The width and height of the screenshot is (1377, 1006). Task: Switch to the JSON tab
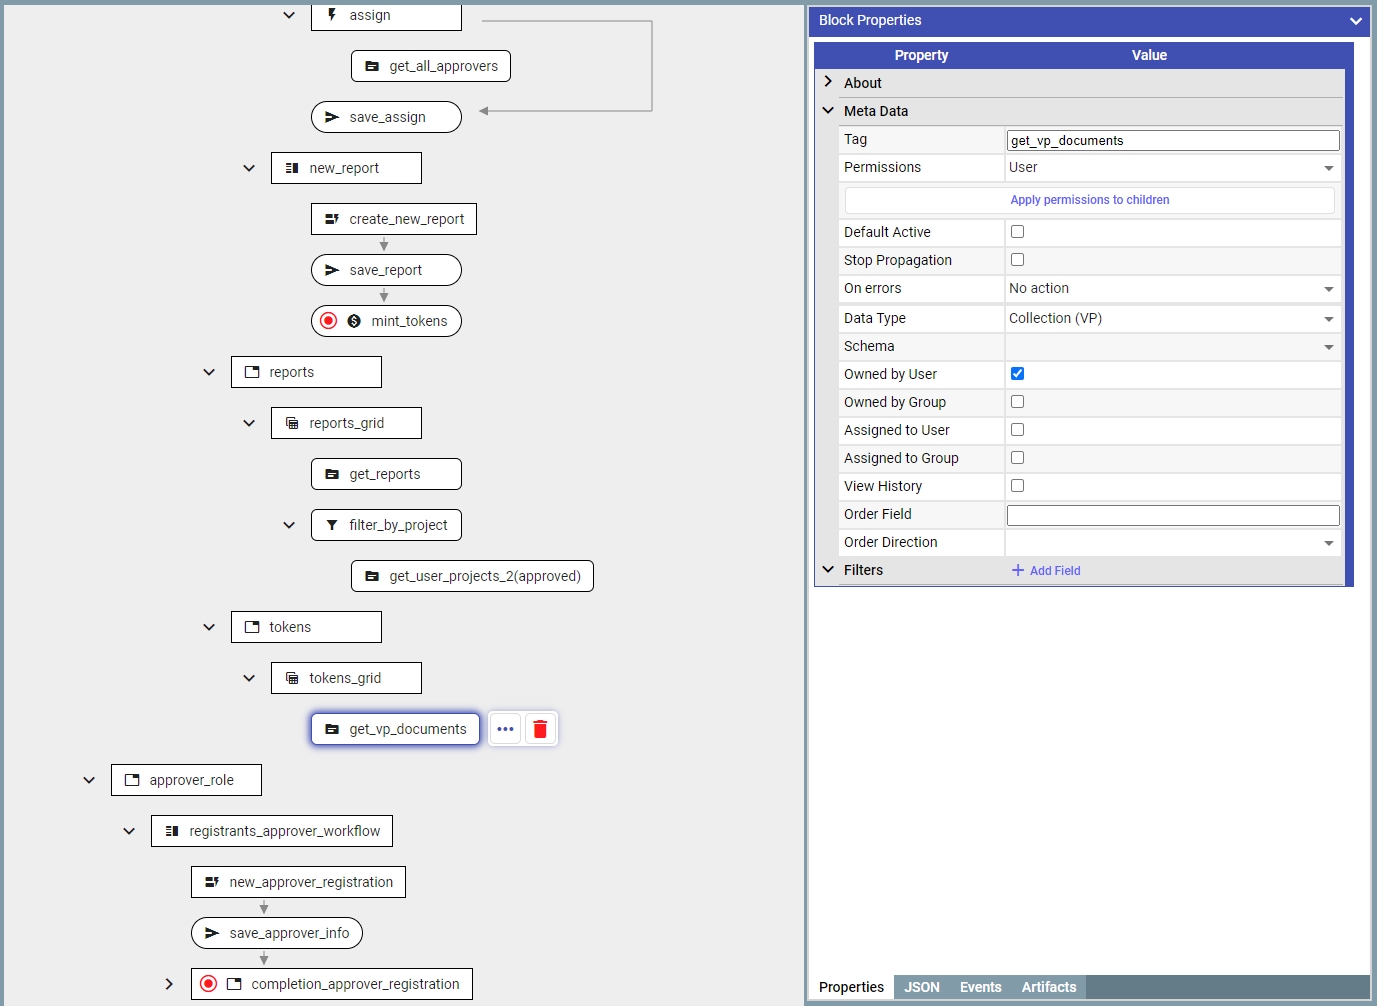[x=921, y=987]
